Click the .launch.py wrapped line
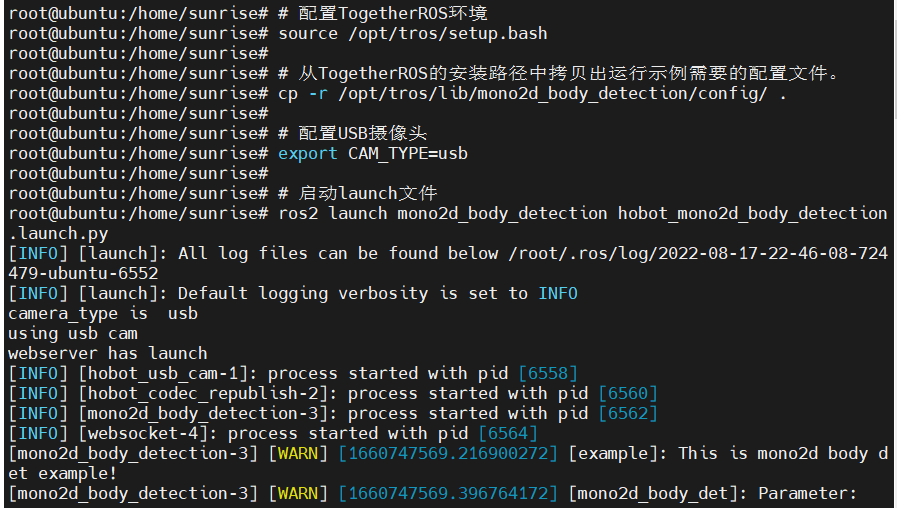The height and width of the screenshot is (508, 897). (58, 234)
